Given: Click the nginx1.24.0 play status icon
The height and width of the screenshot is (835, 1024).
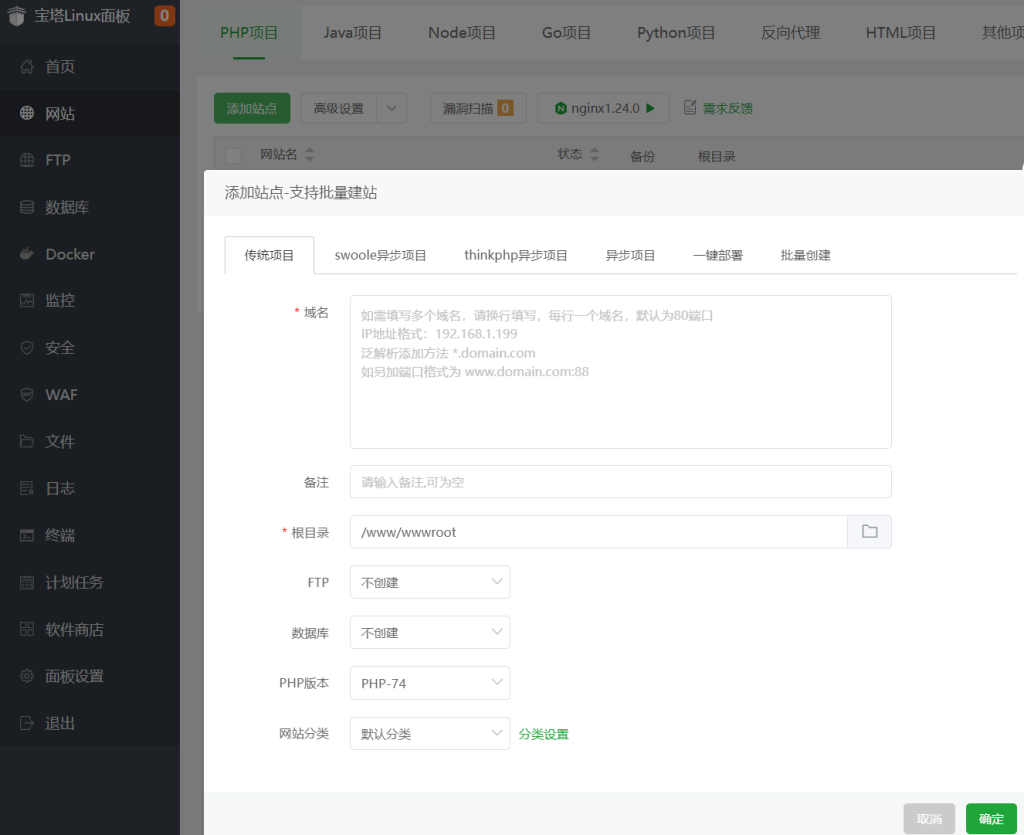Looking at the screenshot, I should [650, 108].
